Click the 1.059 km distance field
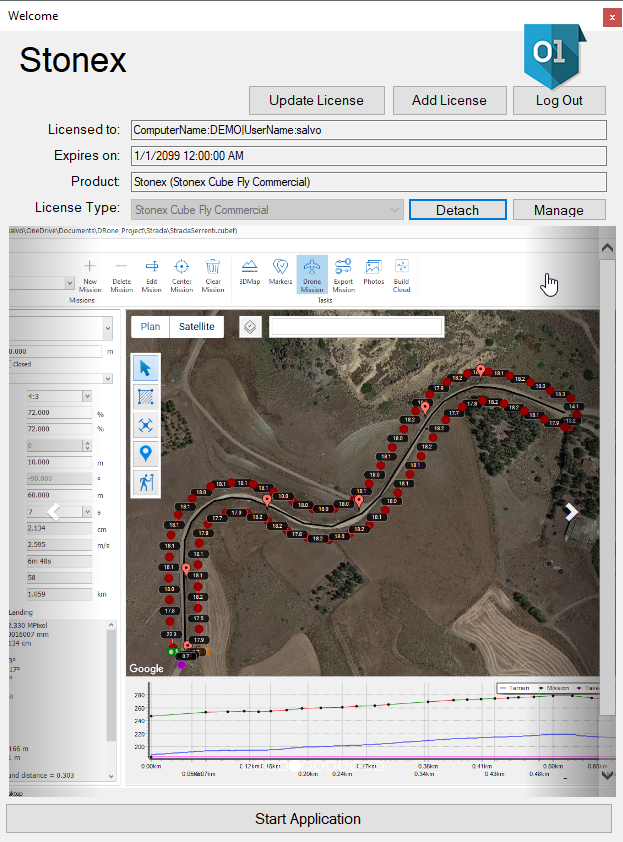This screenshot has width=623, height=842. (x=60, y=594)
